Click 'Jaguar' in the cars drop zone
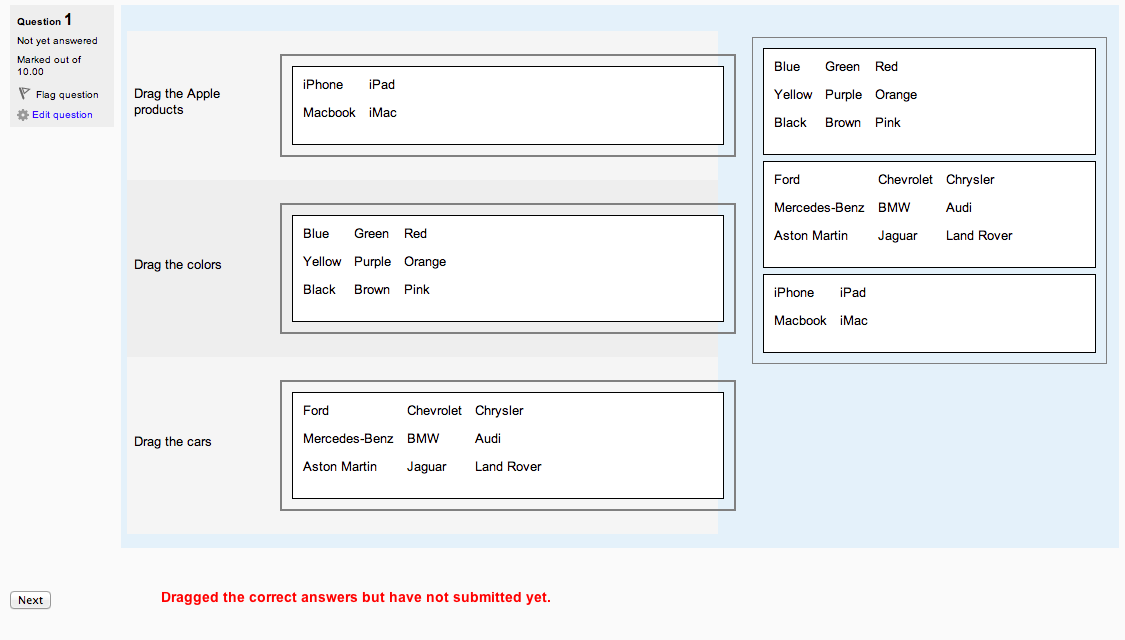The height and width of the screenshot is (640, 1125). [426, 467]
